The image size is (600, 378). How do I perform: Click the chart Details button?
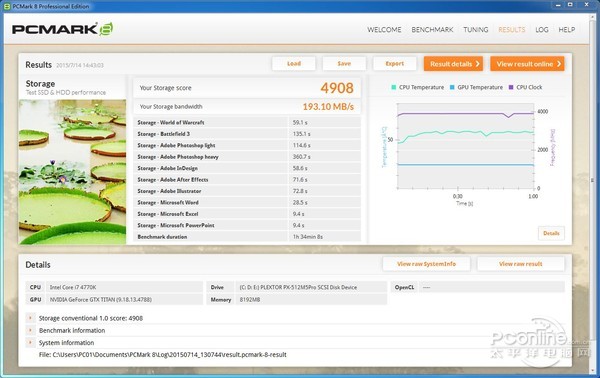551,233
